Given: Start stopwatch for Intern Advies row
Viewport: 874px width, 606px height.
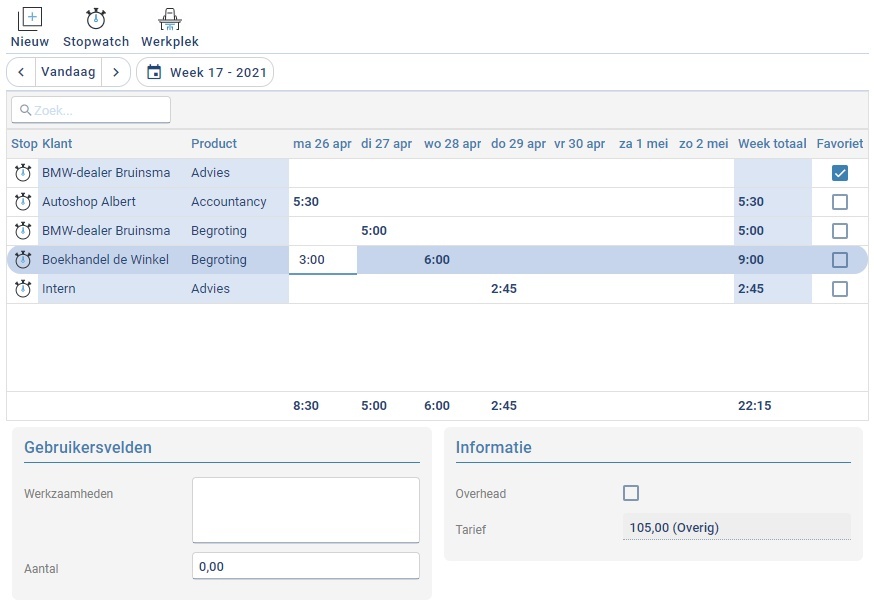Looking at the screenshot, I should pos(23,289).
